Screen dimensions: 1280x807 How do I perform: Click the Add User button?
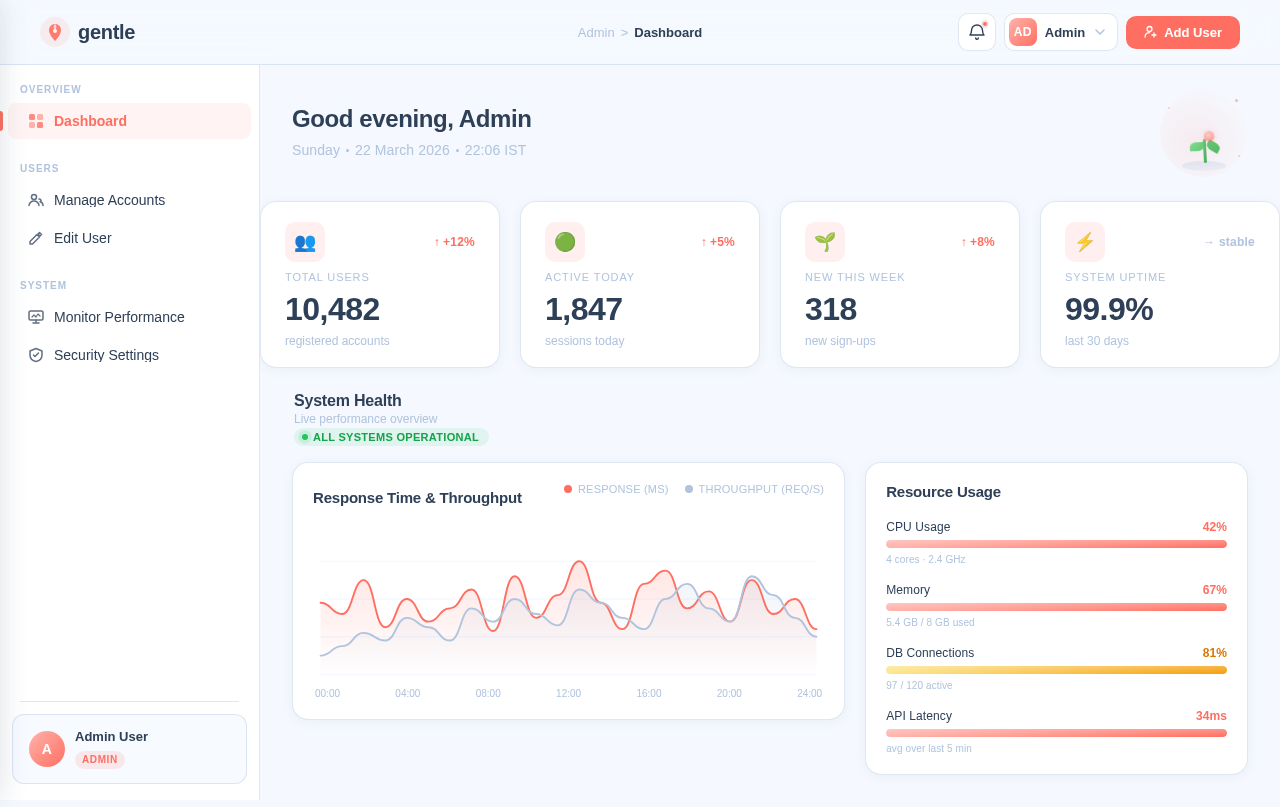(1182, 32)
